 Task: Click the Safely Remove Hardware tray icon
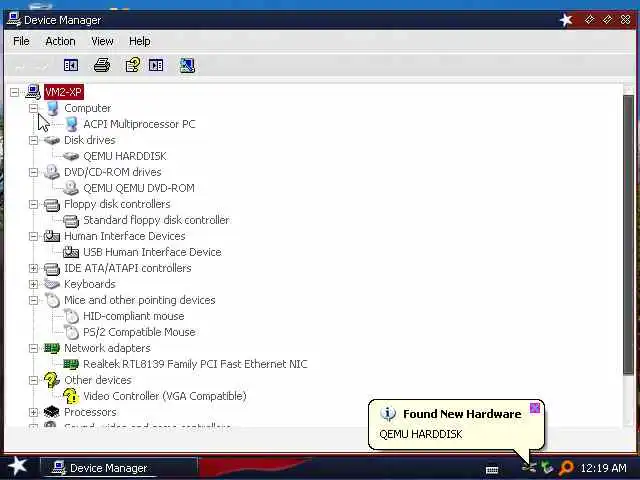tap(547, 468)
